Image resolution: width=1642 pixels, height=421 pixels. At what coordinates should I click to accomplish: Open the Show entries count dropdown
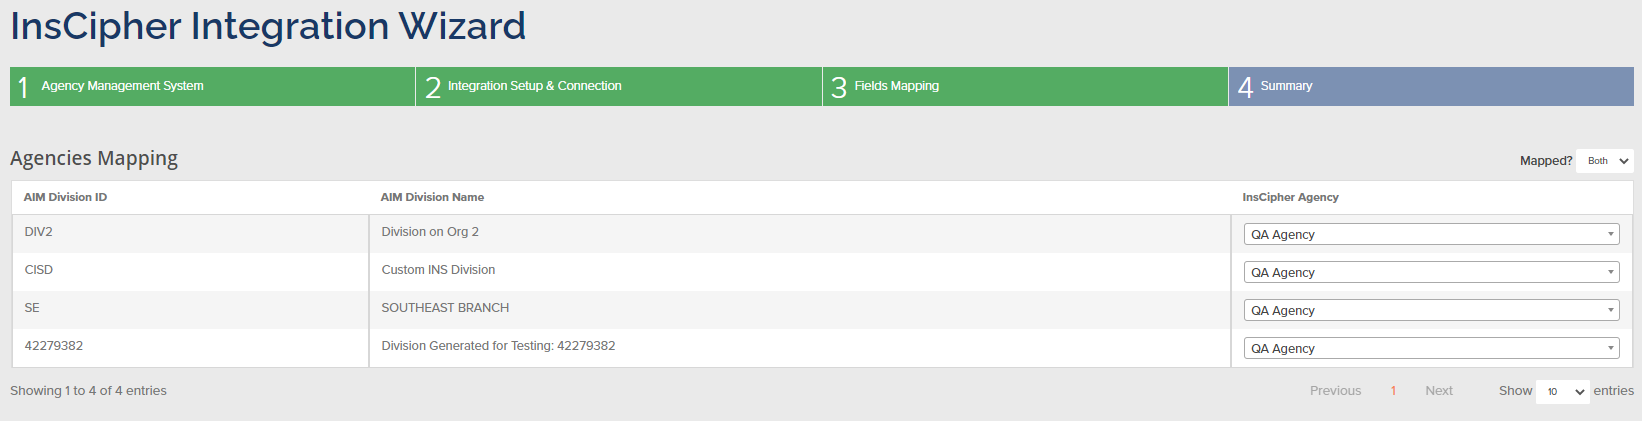pyautogui.click(x=1563, y=392)
